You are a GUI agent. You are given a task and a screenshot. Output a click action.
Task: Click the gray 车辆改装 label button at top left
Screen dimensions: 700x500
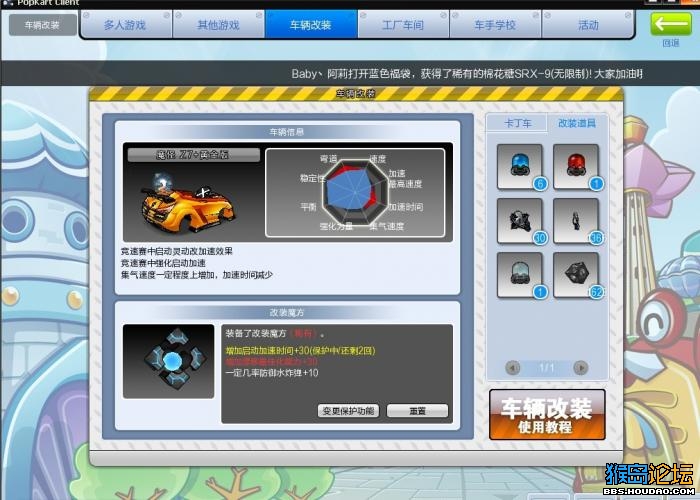point(42,25)
